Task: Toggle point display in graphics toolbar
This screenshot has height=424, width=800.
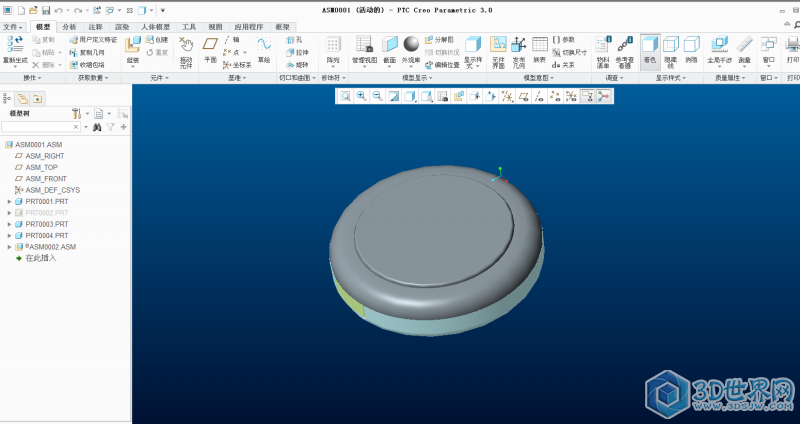Action: [x=555, y=96]
